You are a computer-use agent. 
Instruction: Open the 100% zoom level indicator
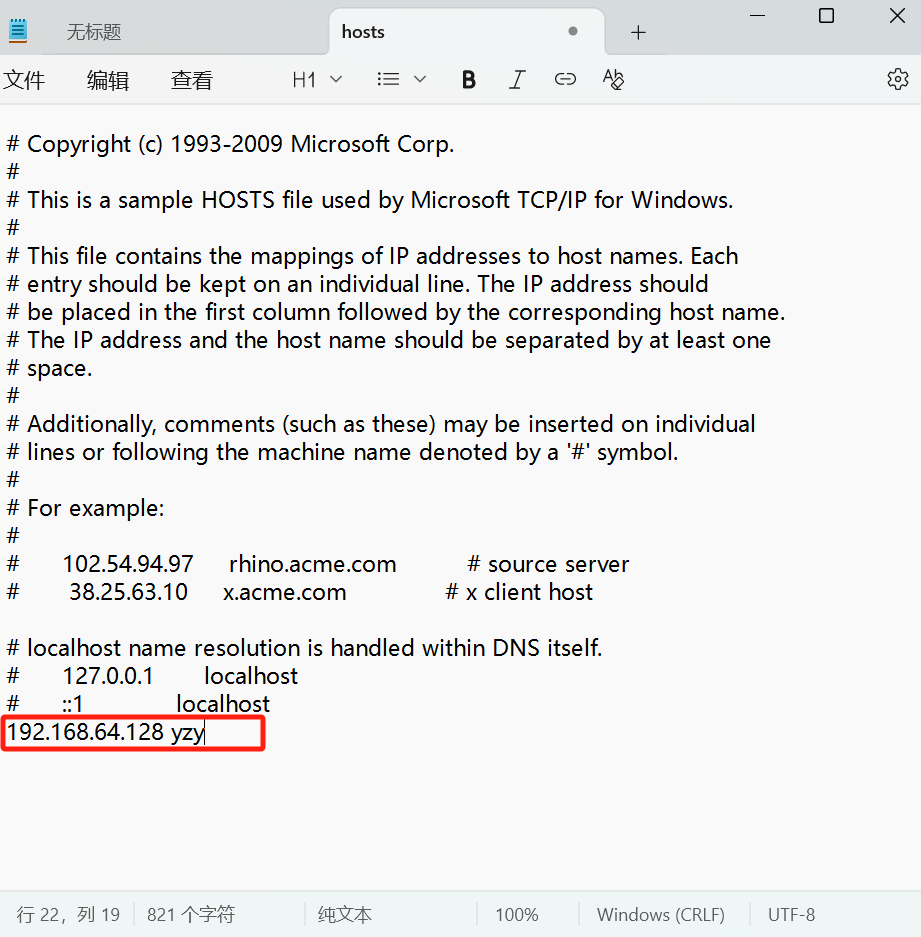point(516,914)
